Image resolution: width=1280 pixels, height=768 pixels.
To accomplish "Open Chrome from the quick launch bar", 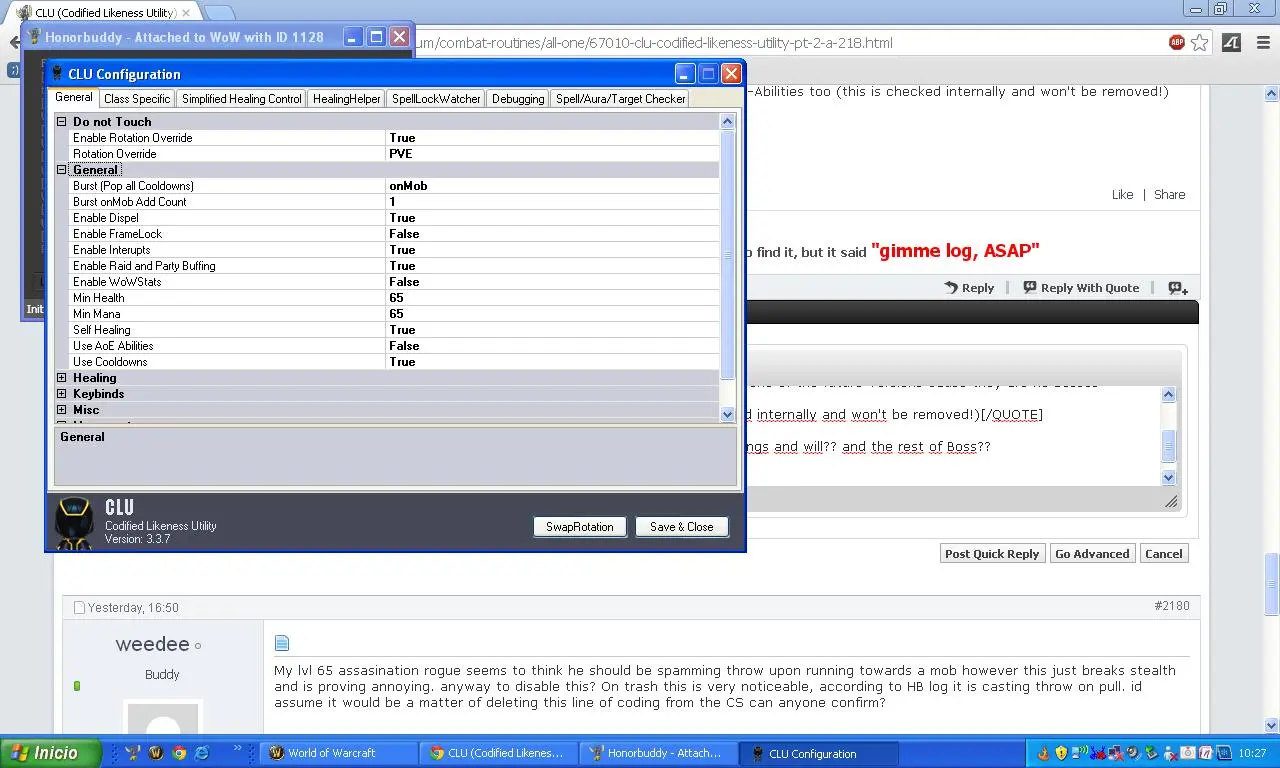I will pos(179,753).
